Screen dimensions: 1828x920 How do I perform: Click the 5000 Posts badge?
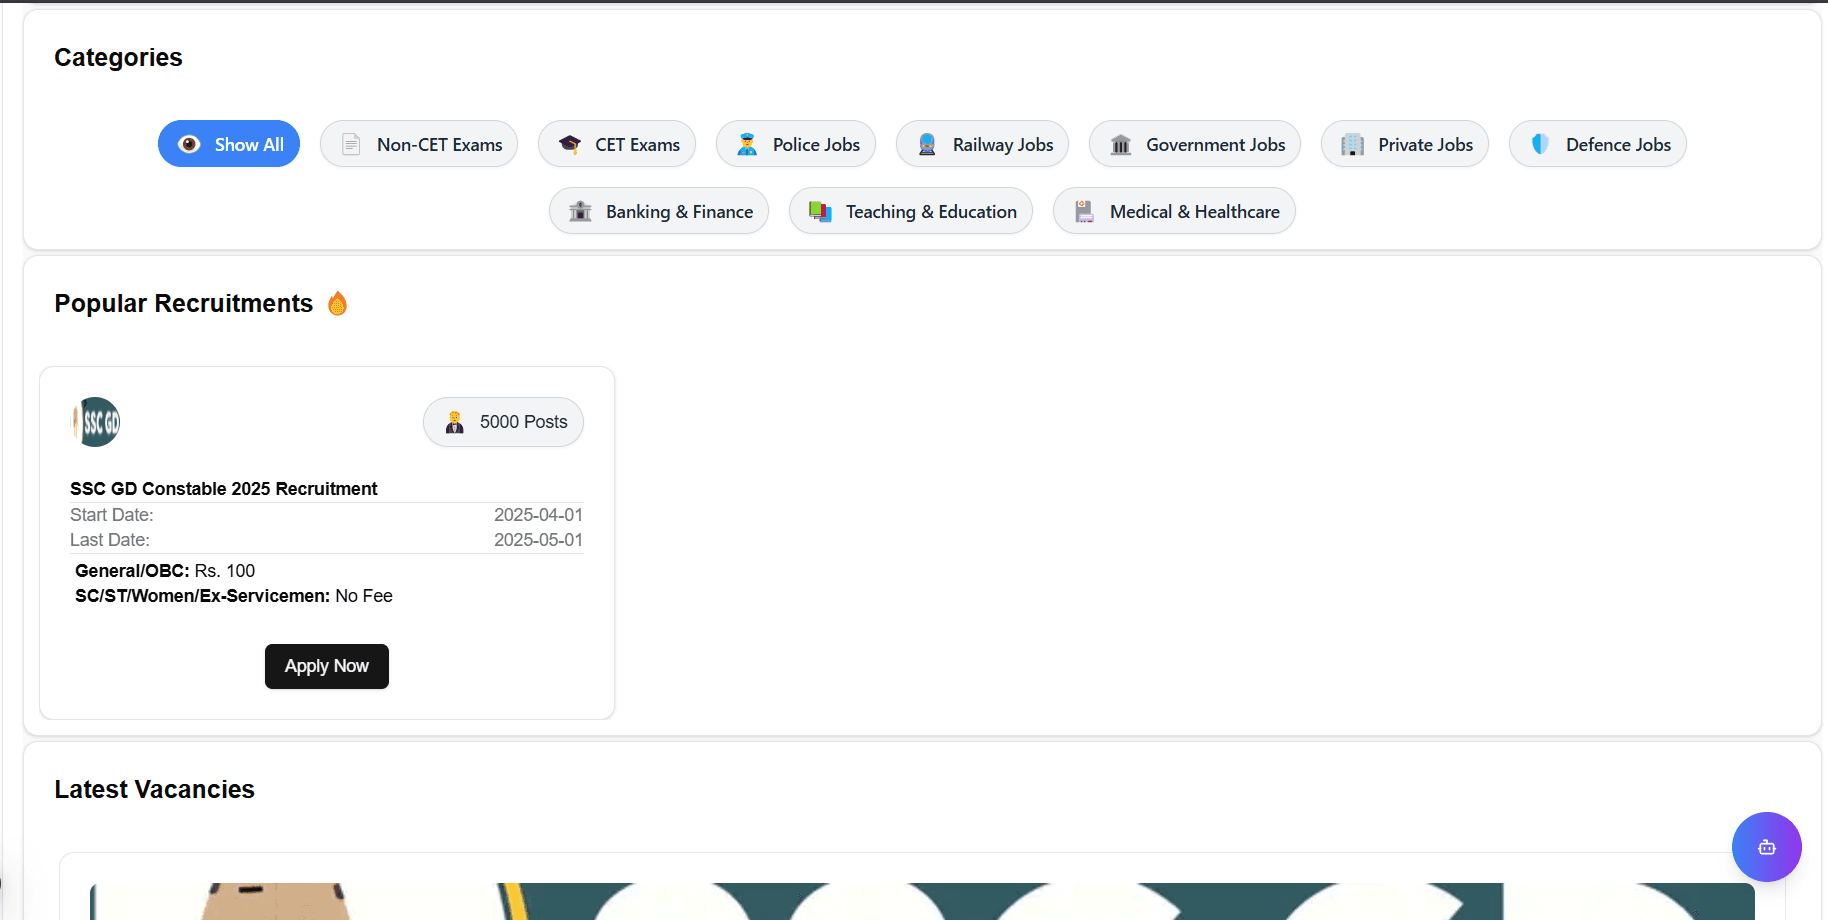[503, 422]
